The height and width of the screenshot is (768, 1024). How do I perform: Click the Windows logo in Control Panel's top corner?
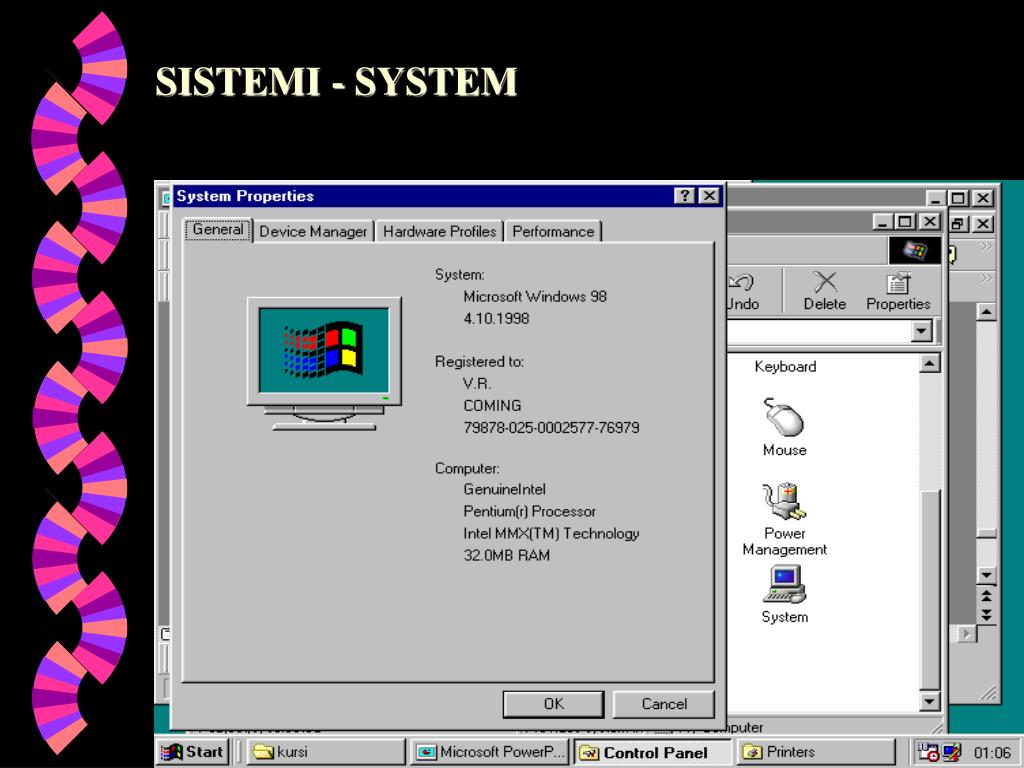point(914,249)
